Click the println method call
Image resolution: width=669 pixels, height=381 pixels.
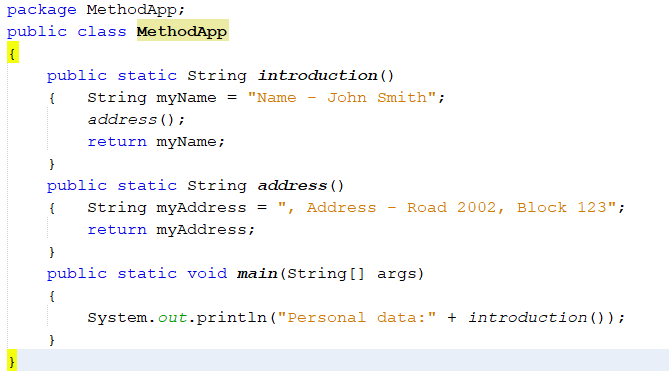pos(231,318)
